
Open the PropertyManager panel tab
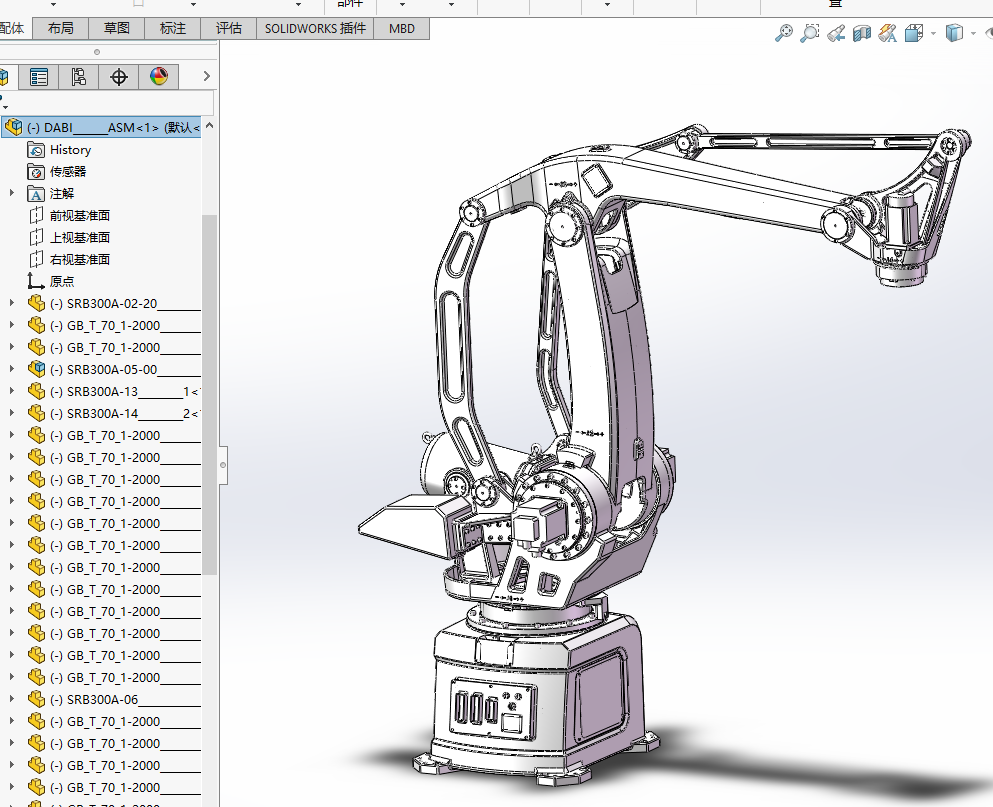(x=39, y=77)
